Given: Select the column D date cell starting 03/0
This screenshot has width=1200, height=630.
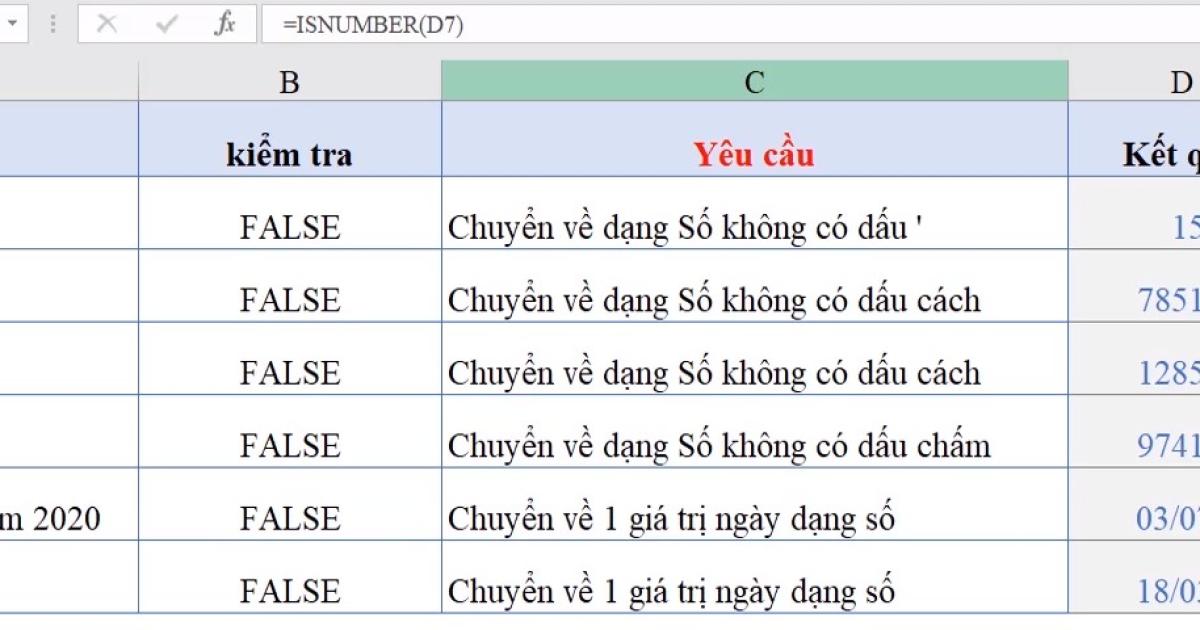Looking at the screenshot, I should [x=1134, y=505].
